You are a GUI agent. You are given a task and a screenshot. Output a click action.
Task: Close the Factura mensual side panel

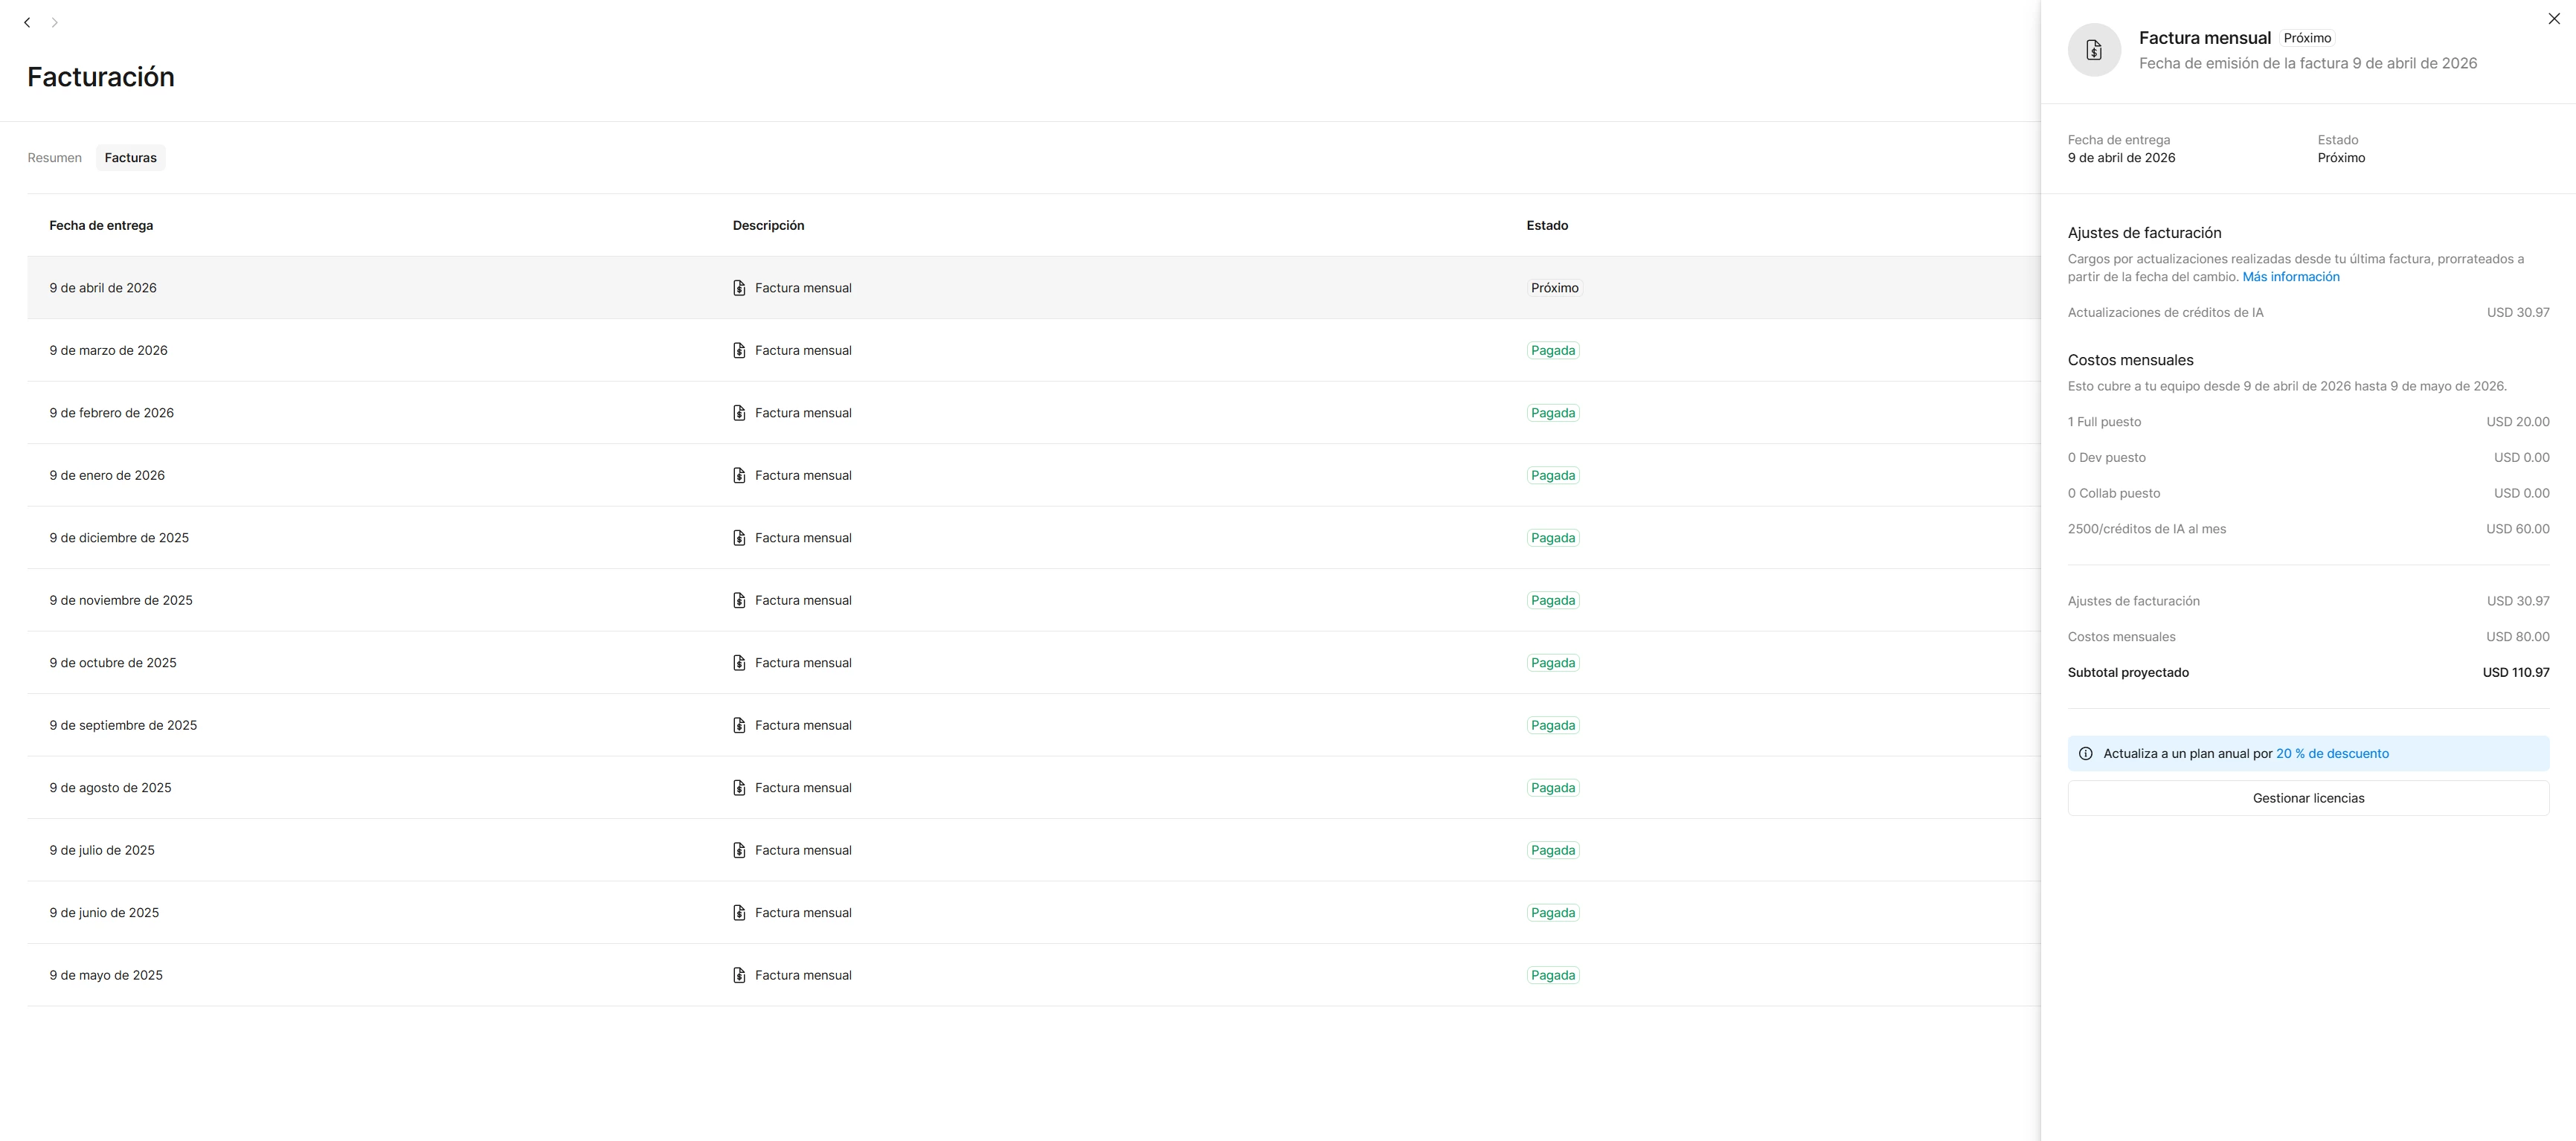click(x=2553, y=19)
